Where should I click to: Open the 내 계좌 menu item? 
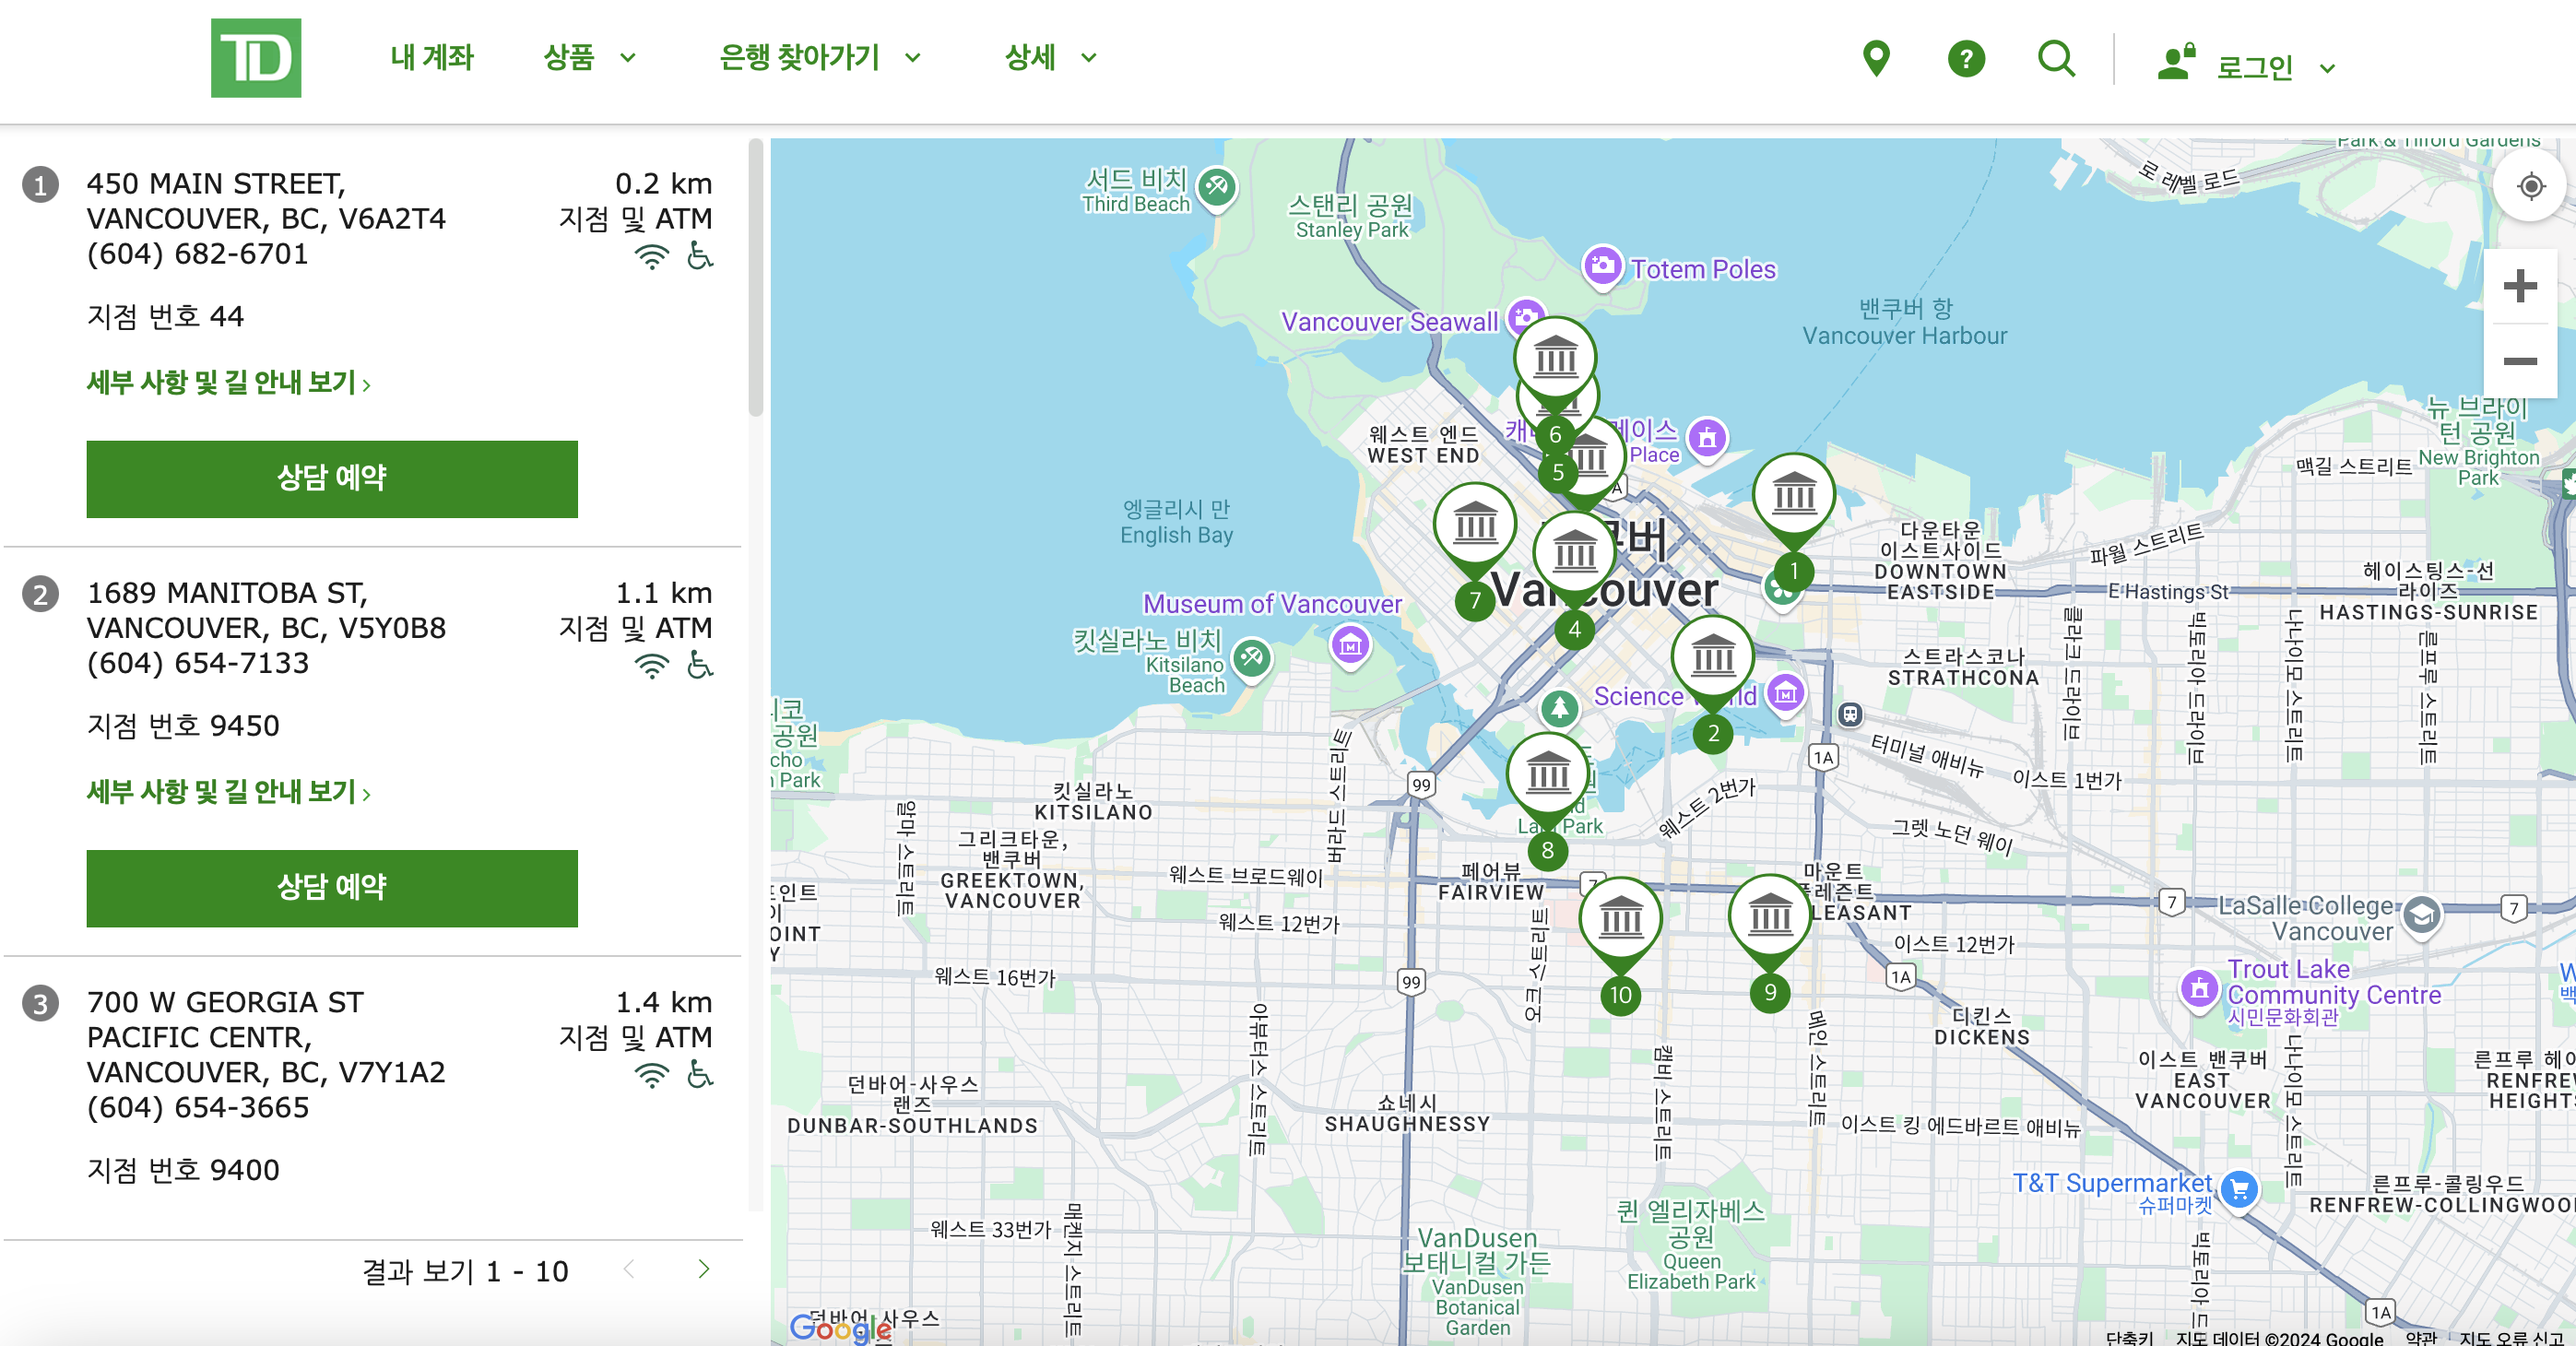(432, 58)
